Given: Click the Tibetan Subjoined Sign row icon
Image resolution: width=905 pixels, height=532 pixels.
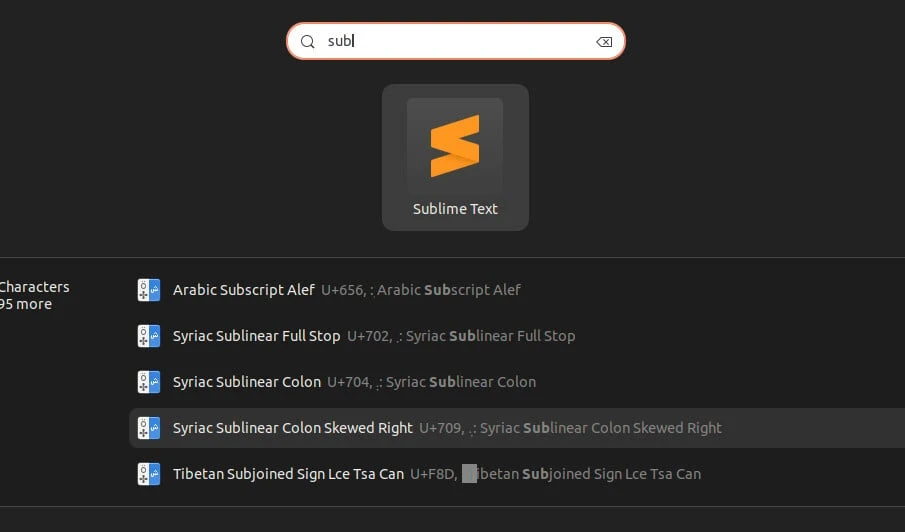Looking at the screenshot, I should pyautogui.click(x=149, y=474).
